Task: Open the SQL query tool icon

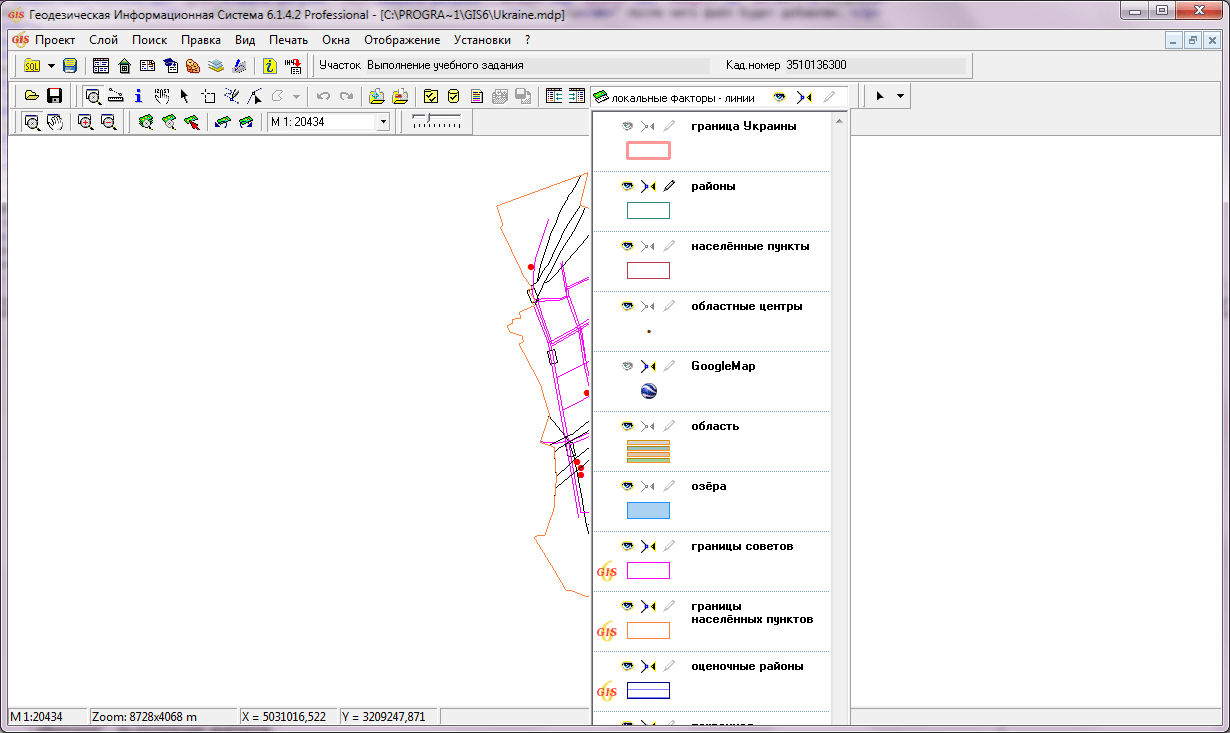Action: coord(31,66)
